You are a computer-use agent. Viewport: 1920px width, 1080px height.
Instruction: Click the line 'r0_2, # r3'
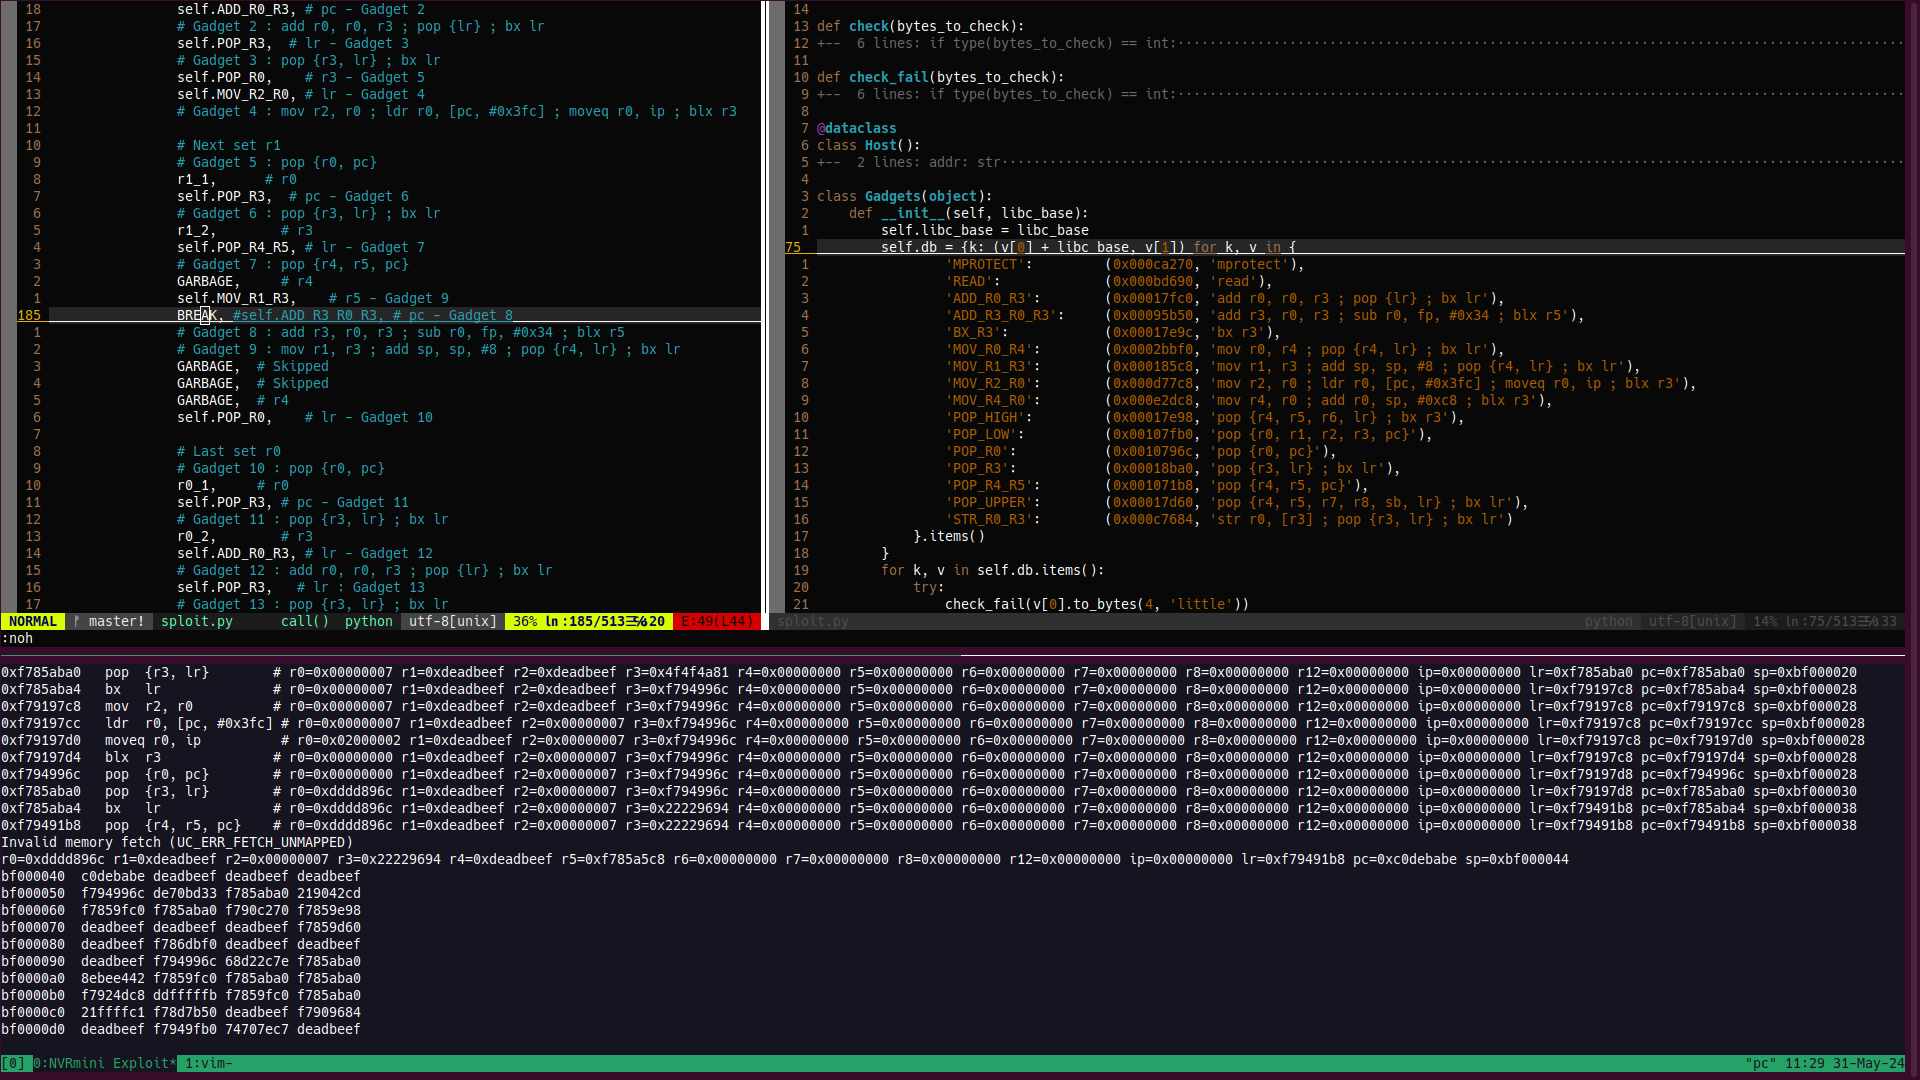point(245,536)
